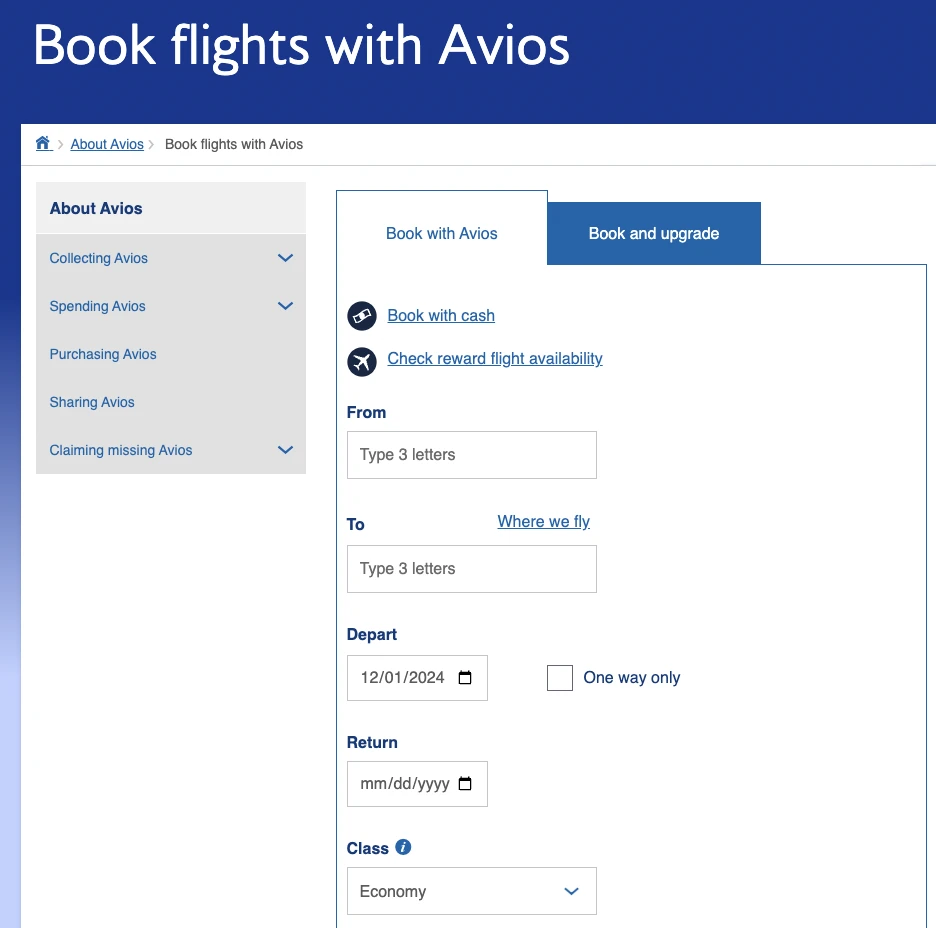Image resolution: width=936 pixels, height=928 pixels.
Task: Go to About Avios via the breadcrumb
Action: tap(107, 143)
